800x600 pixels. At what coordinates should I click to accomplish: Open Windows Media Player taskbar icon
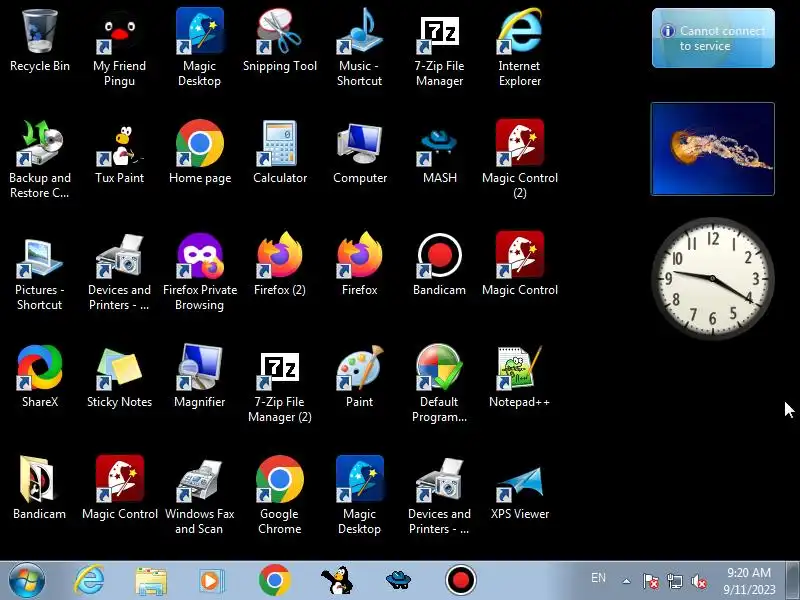coord(210,581)
